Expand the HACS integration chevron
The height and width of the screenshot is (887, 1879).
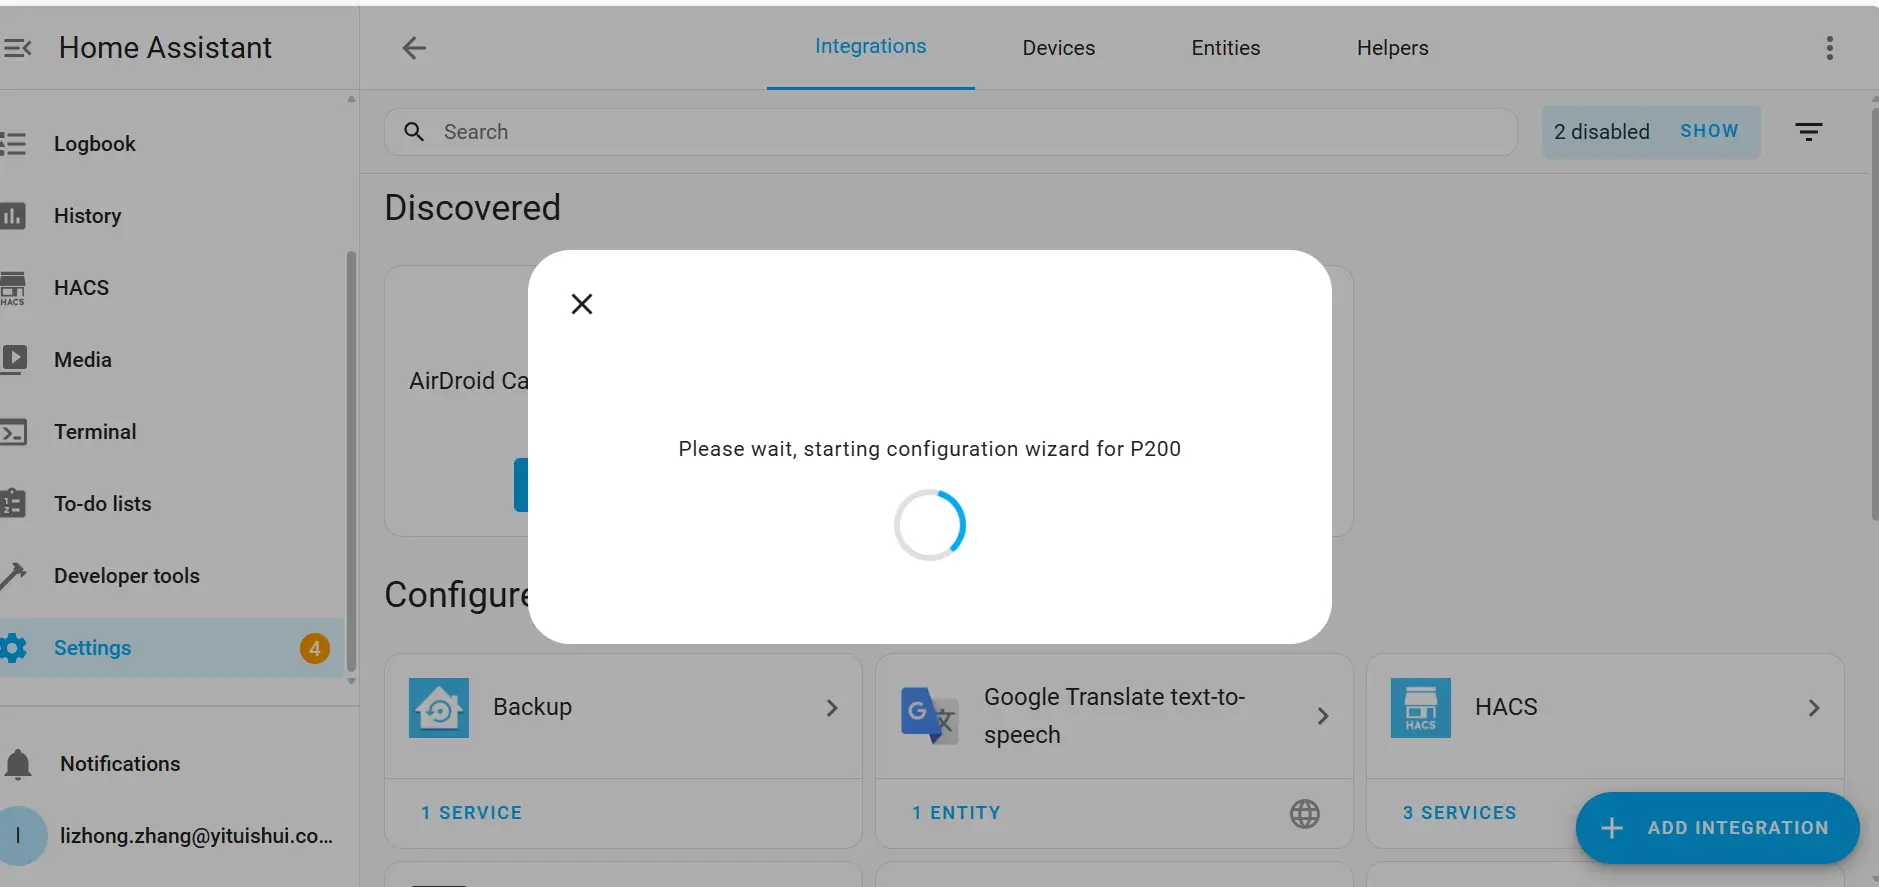tap(1814, 708)
